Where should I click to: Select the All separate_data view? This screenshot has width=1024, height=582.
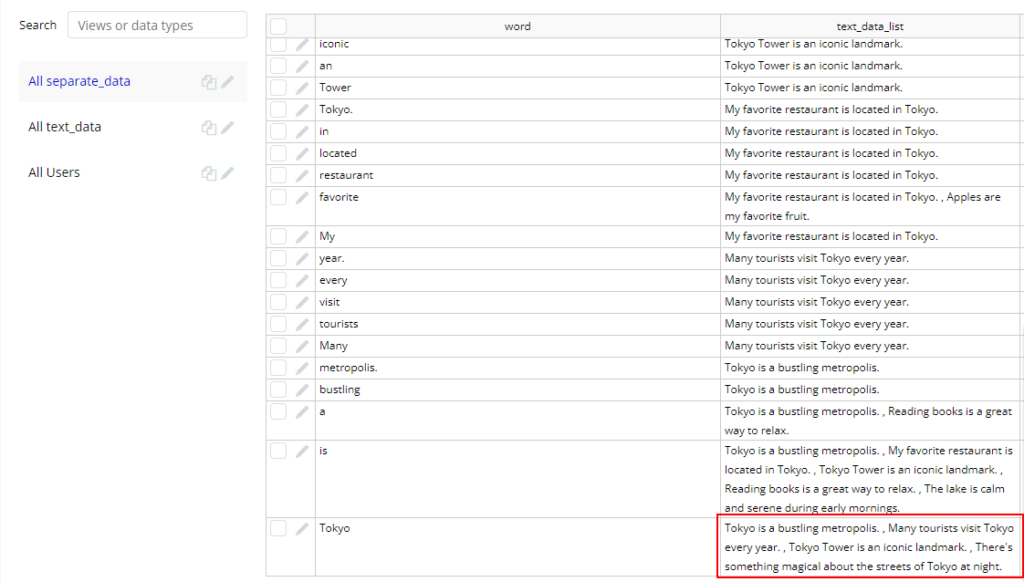[79, 82]
